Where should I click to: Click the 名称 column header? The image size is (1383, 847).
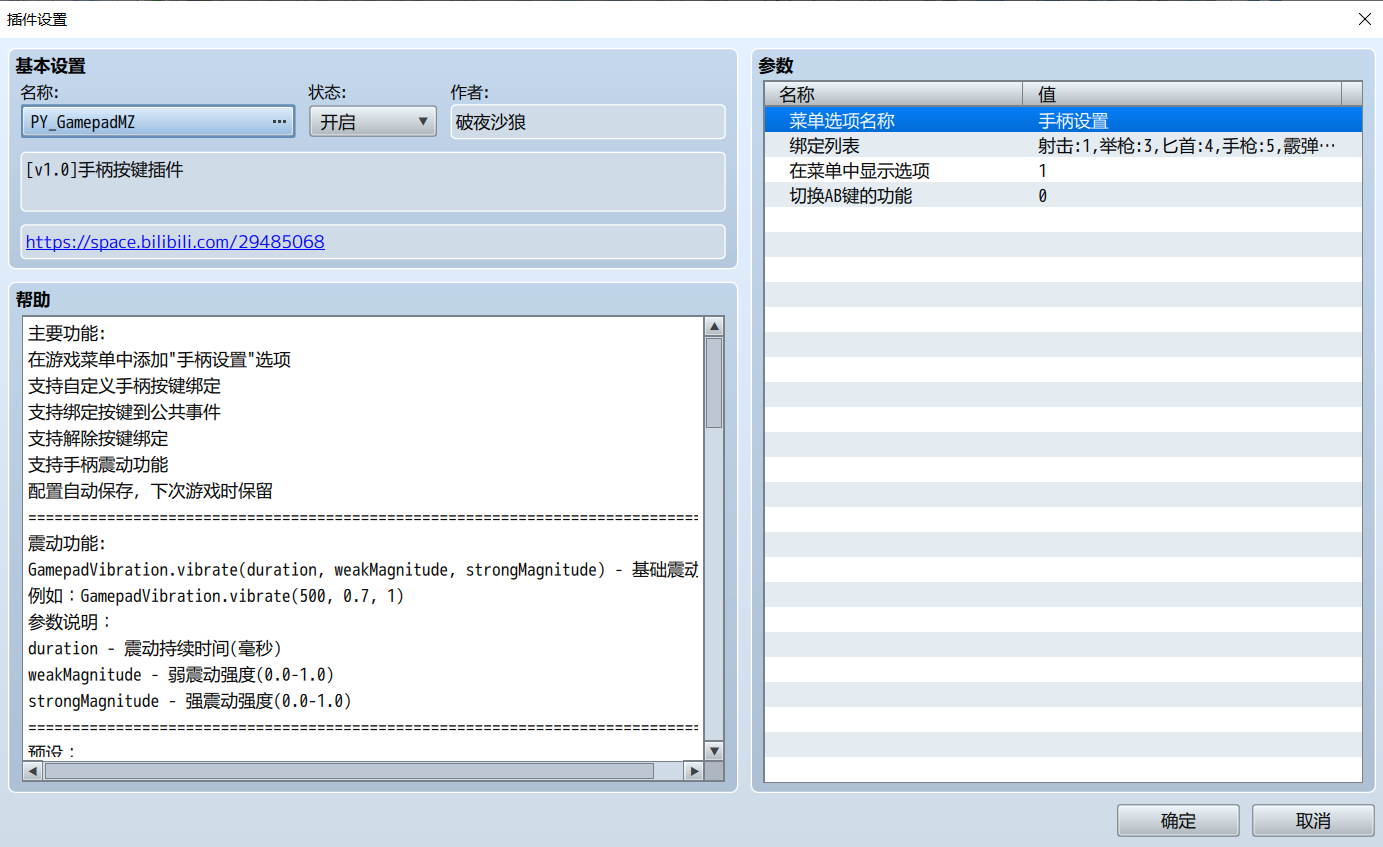click(x=893, y=94)
